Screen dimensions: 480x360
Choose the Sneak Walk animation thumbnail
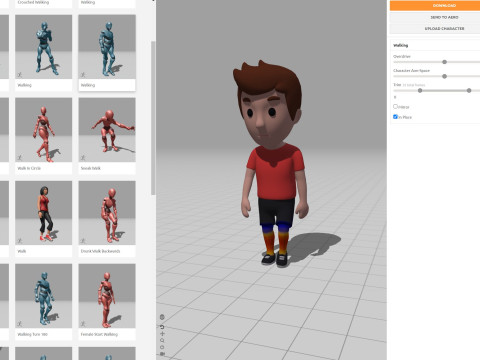pyautogui.click(x=107, y=130)
